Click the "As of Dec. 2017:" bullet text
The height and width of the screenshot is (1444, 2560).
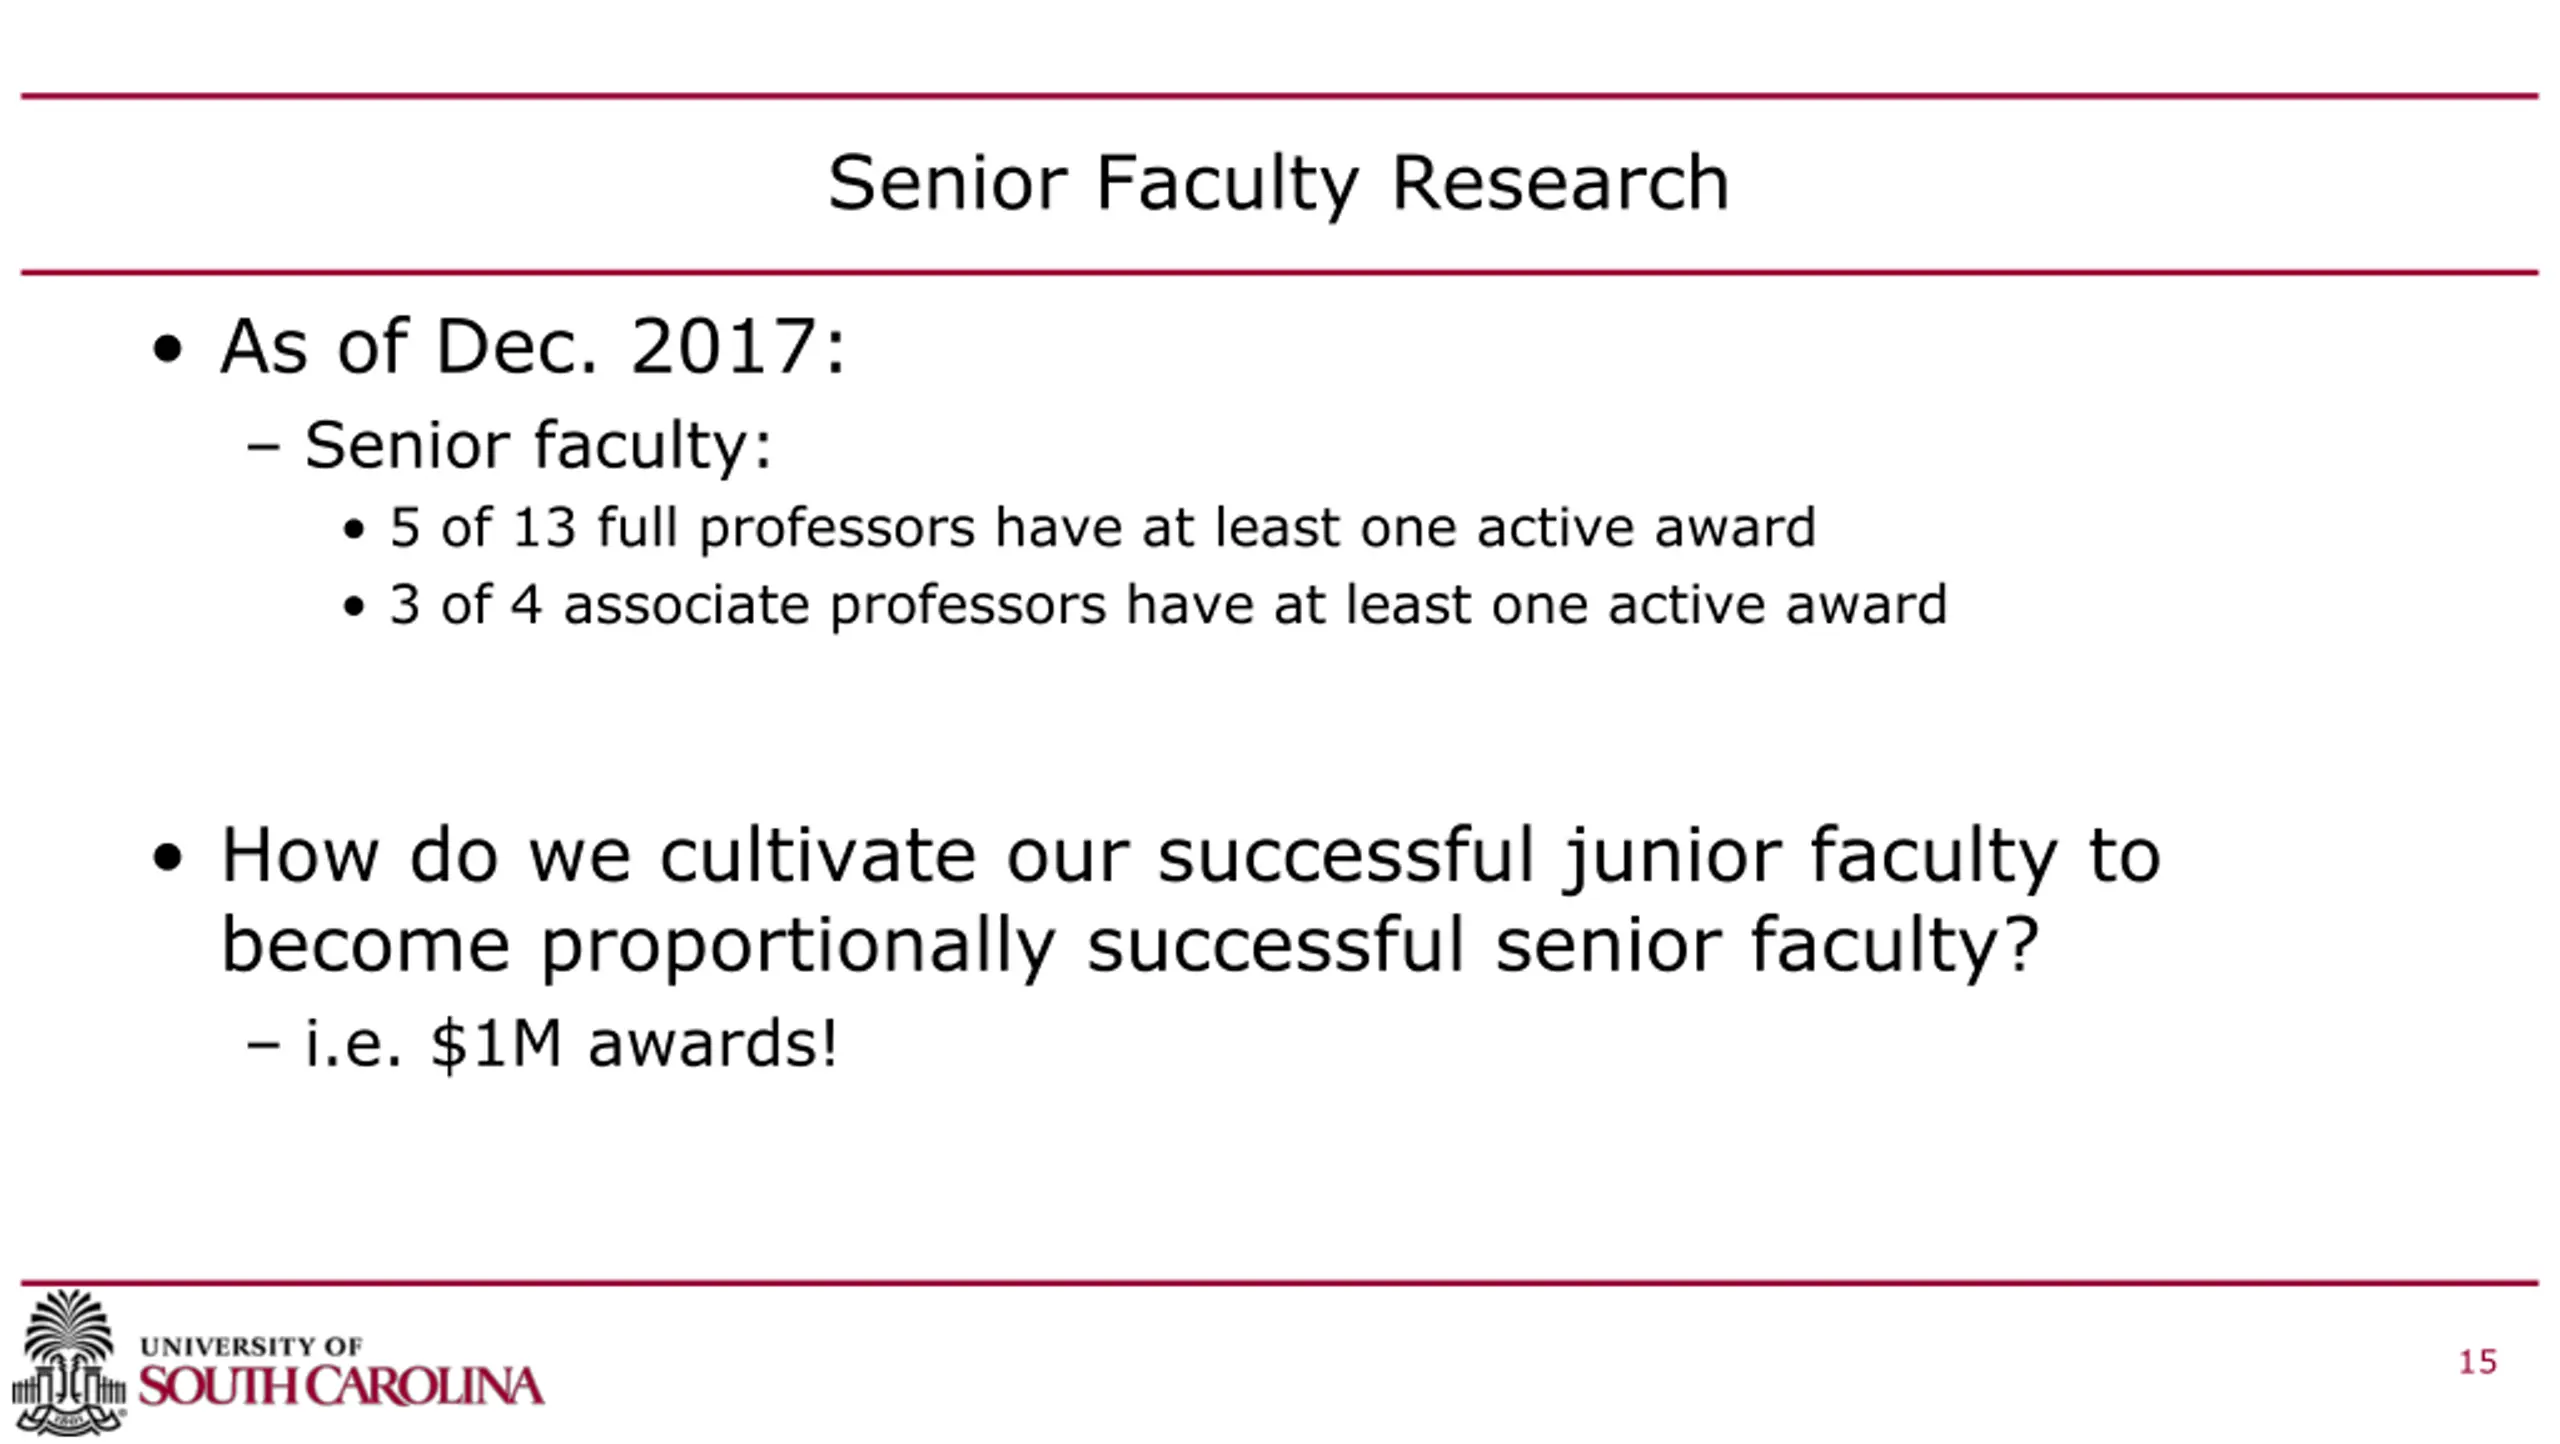click(x=533, y=347)
